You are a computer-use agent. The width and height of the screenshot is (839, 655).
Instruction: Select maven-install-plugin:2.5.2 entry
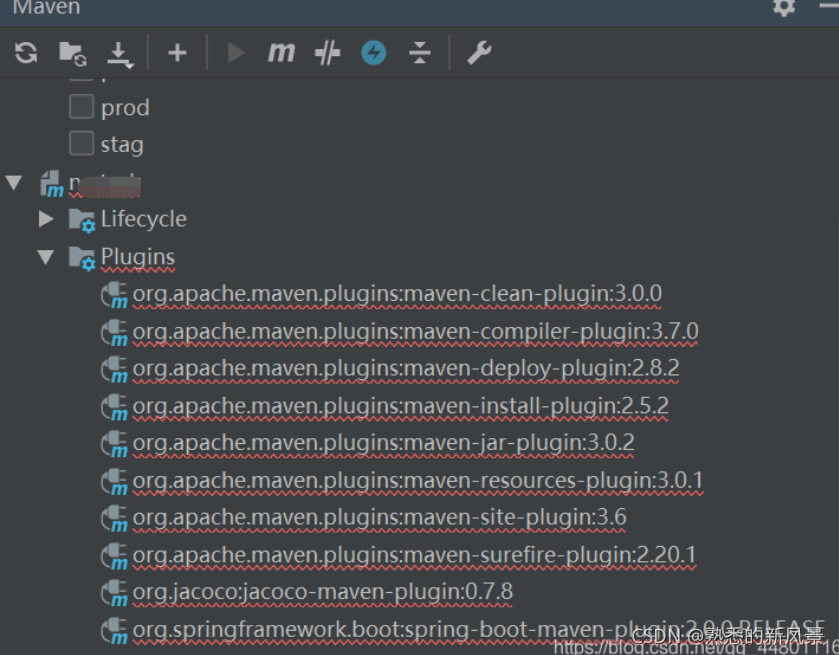tap(400, 406)
